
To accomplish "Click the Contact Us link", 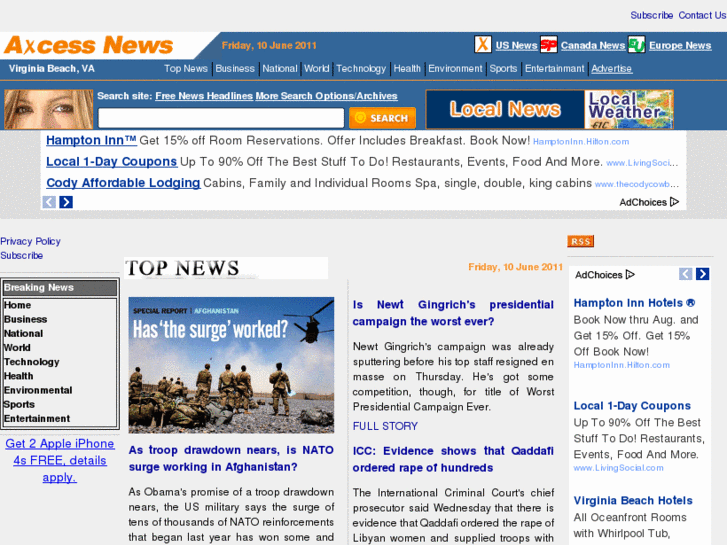I will (x=702, y=15).
